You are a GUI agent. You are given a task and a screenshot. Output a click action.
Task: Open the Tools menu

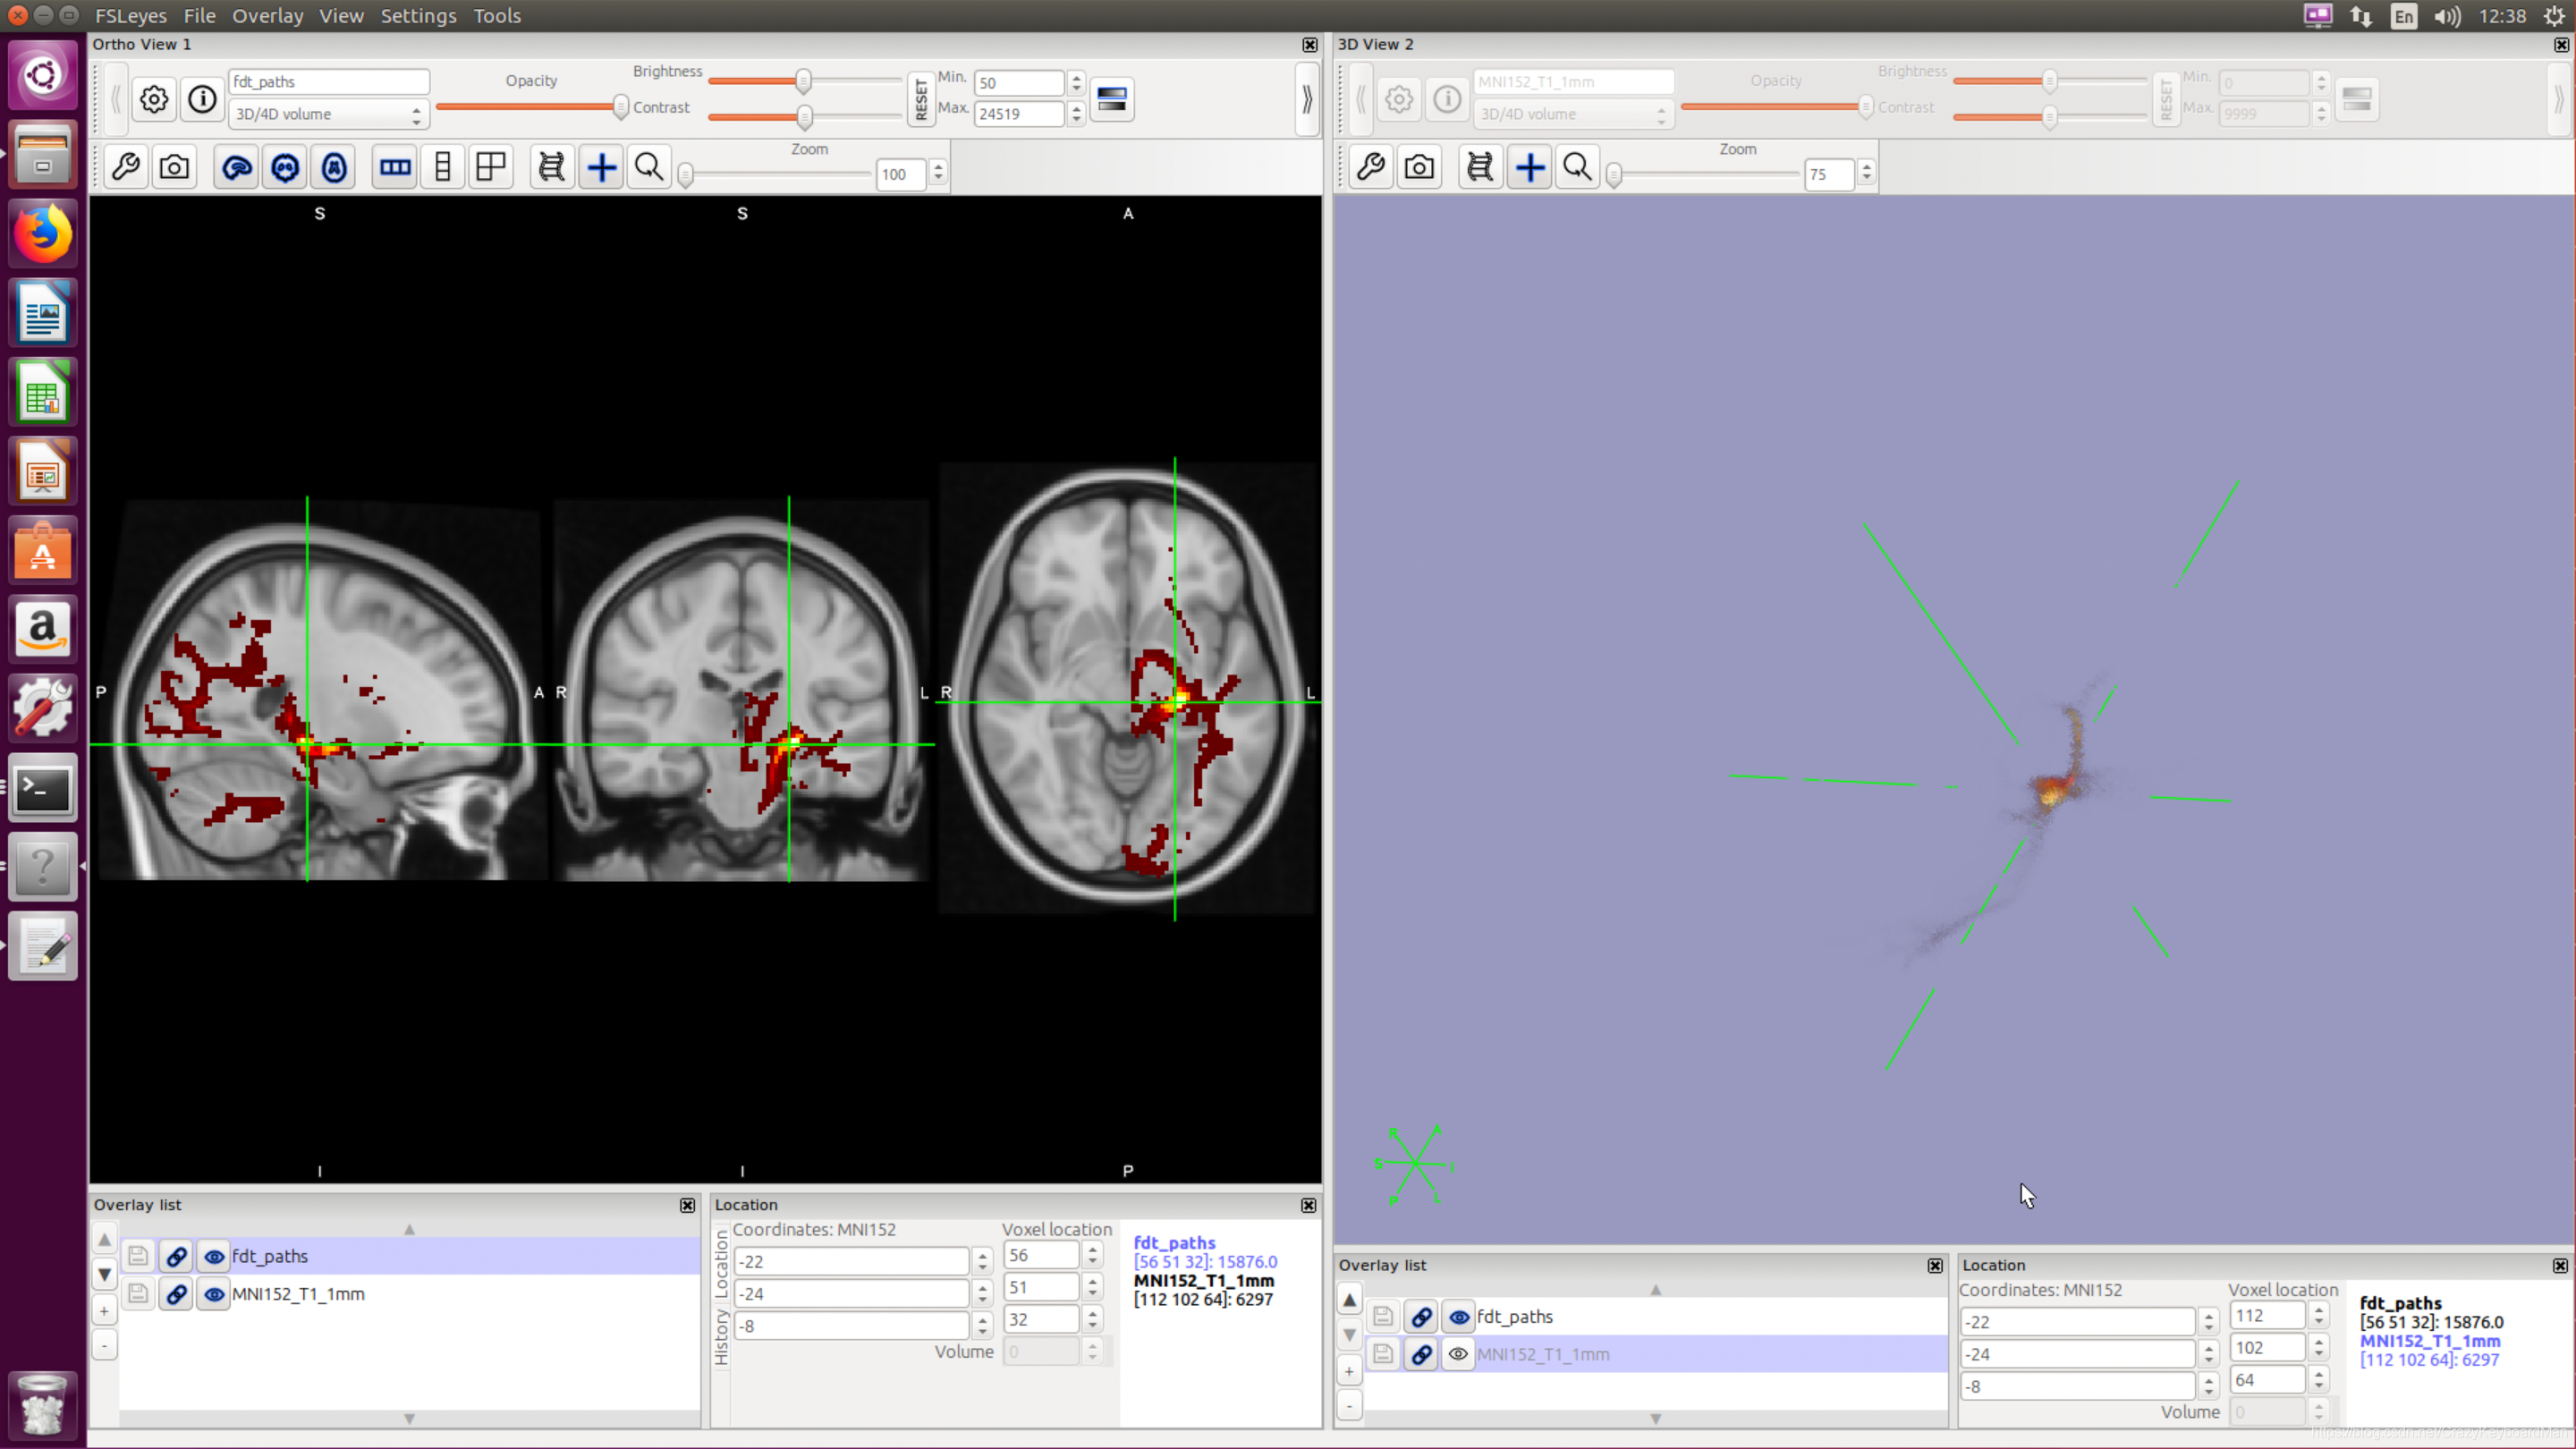tap(497, 16)
